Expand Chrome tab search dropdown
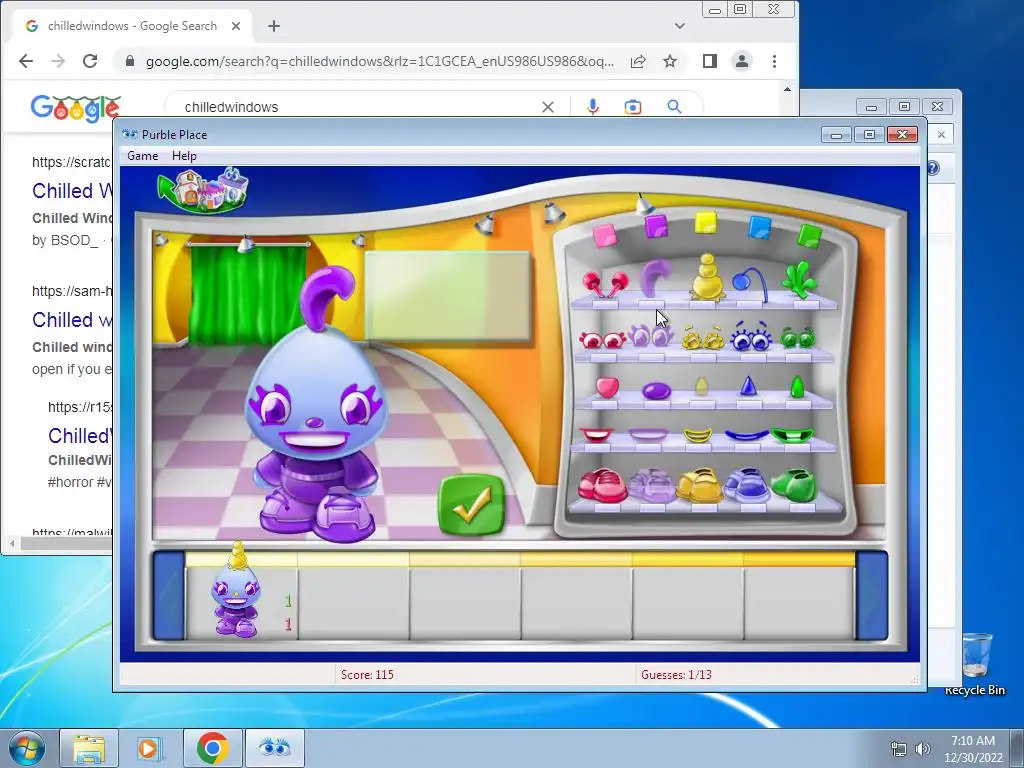 (680, 26)
